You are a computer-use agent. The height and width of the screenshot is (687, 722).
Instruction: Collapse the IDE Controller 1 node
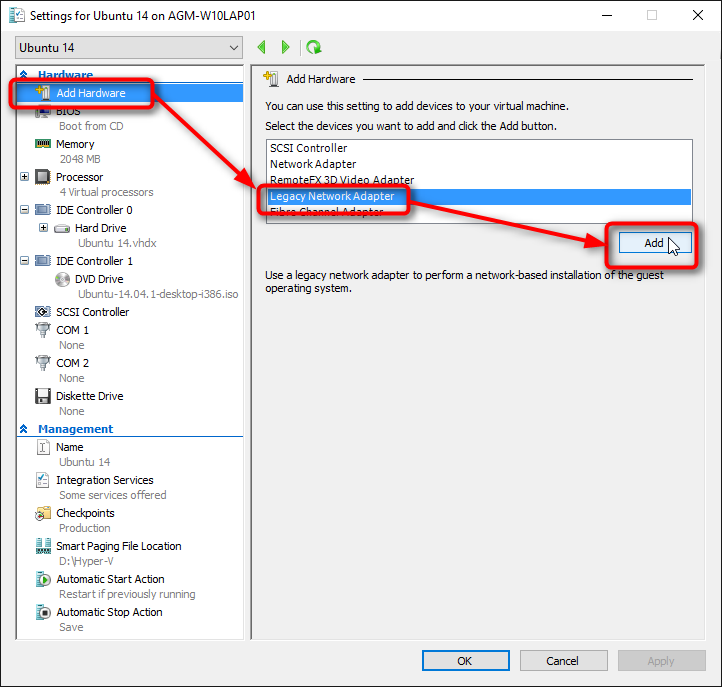pos(24,261)
